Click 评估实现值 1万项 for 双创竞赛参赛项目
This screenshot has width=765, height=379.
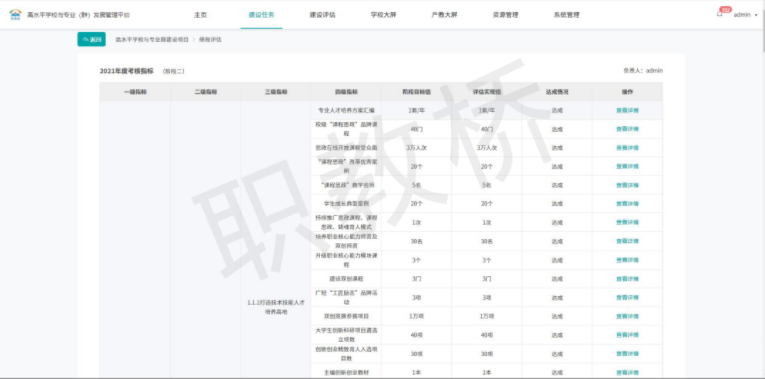tap(486, 316)
